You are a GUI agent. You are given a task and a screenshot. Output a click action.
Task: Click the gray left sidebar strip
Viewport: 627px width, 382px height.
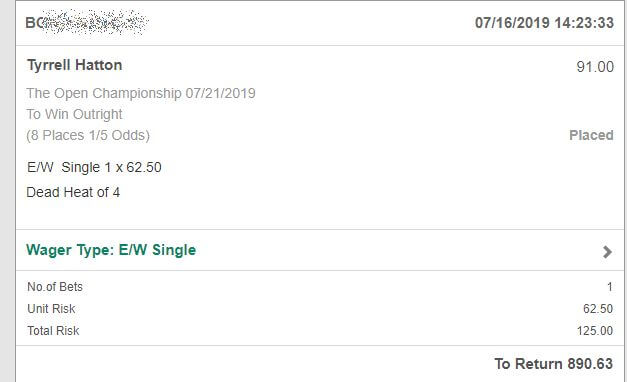pos(7,191)
